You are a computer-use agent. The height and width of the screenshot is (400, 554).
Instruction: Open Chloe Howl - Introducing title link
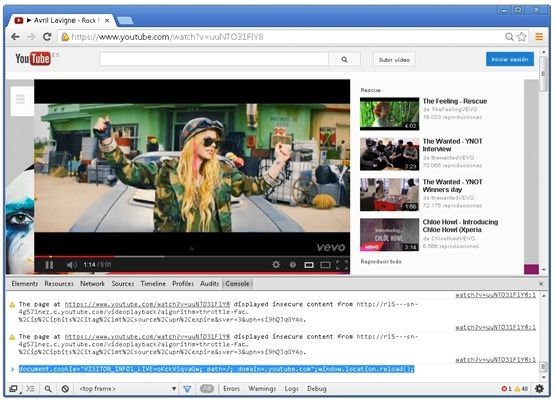(x=460, y=226)
